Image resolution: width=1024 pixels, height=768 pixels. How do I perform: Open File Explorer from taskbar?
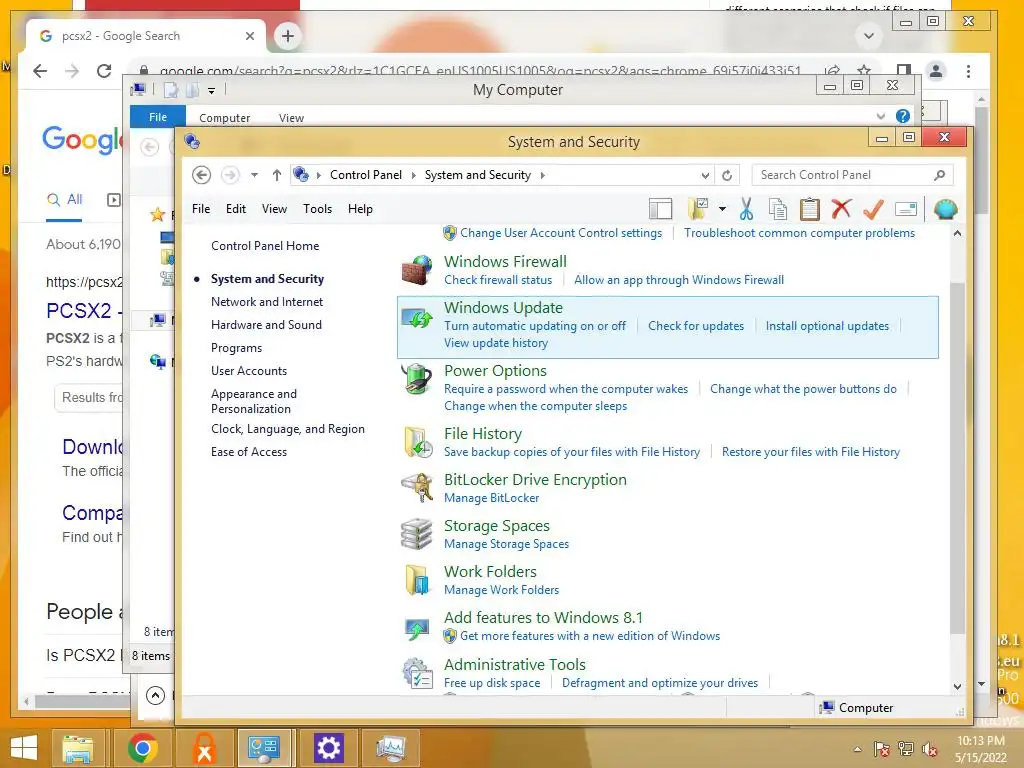78,748
